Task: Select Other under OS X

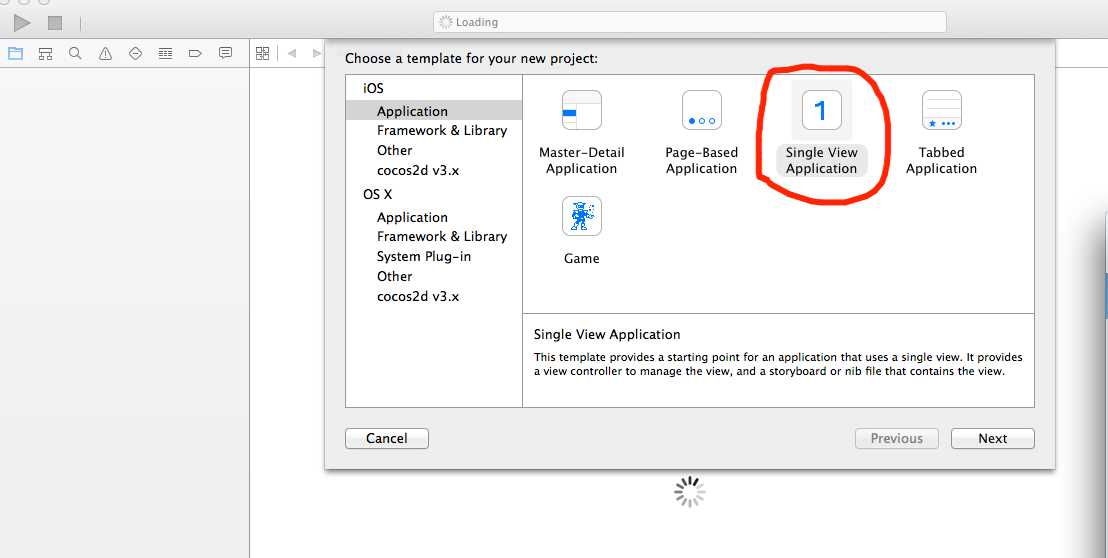Action: pos(394,276)
